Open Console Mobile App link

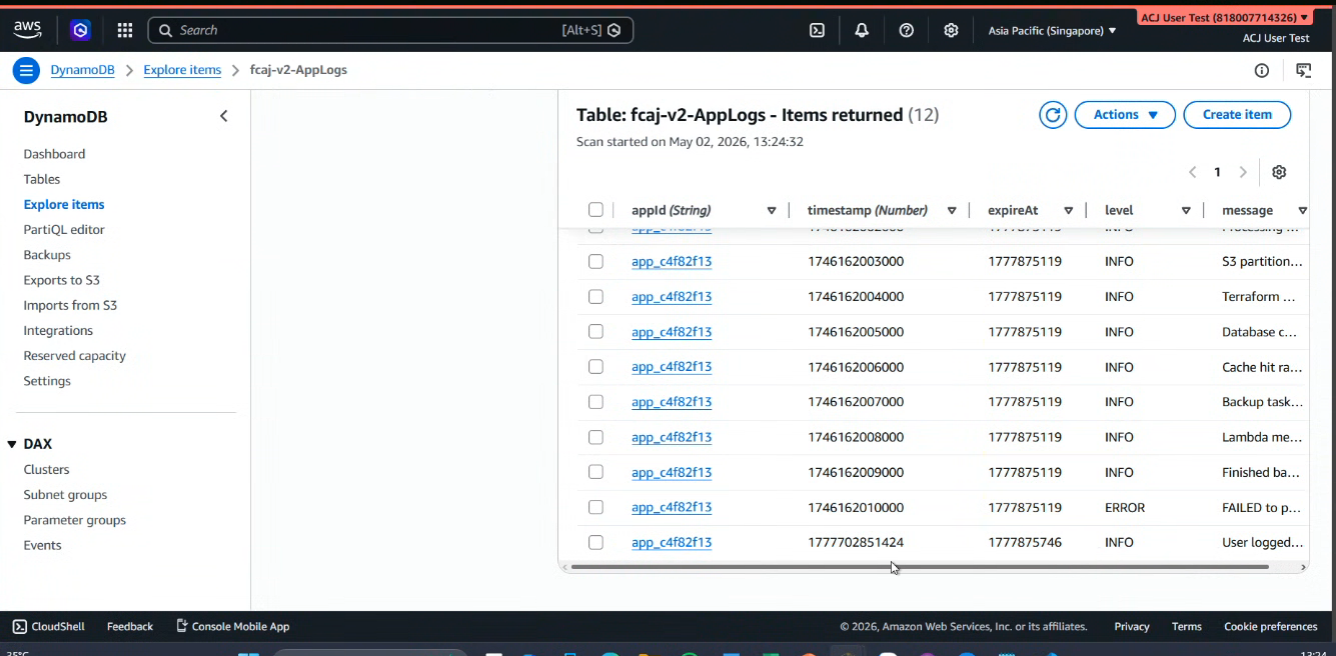coord(233,626)
